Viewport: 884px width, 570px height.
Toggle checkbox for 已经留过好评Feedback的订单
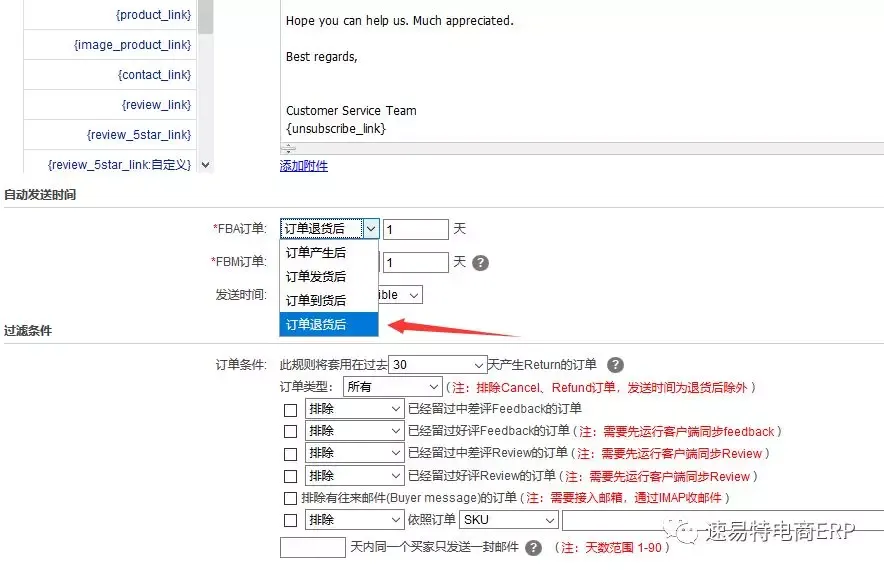290,432
